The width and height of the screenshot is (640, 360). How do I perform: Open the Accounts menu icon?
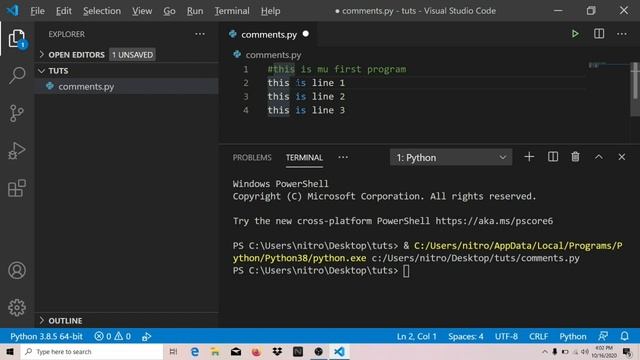17,270
